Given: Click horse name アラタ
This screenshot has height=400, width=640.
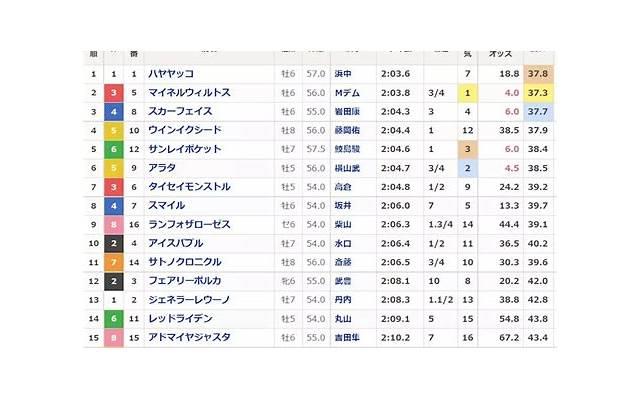Looking at the screenshot, I should tap(160, 168).
